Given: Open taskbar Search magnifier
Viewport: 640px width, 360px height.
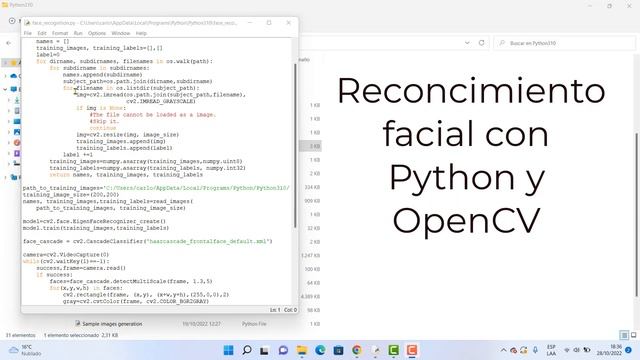Looking at the screenshot, I should coord(247,350).
